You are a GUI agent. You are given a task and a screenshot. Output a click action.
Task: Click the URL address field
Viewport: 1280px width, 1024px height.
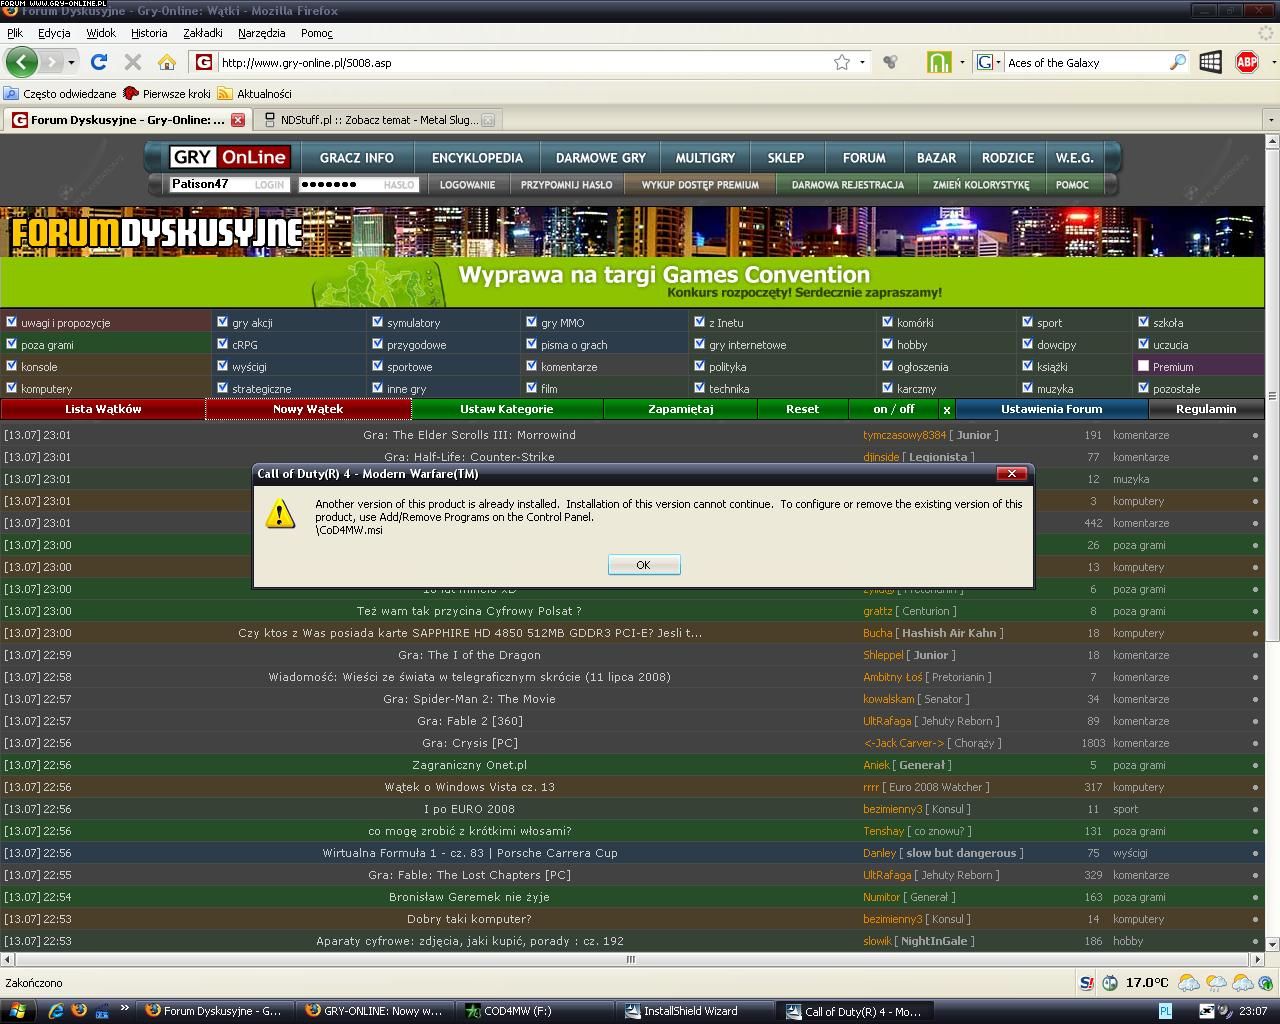click(520, 62)
